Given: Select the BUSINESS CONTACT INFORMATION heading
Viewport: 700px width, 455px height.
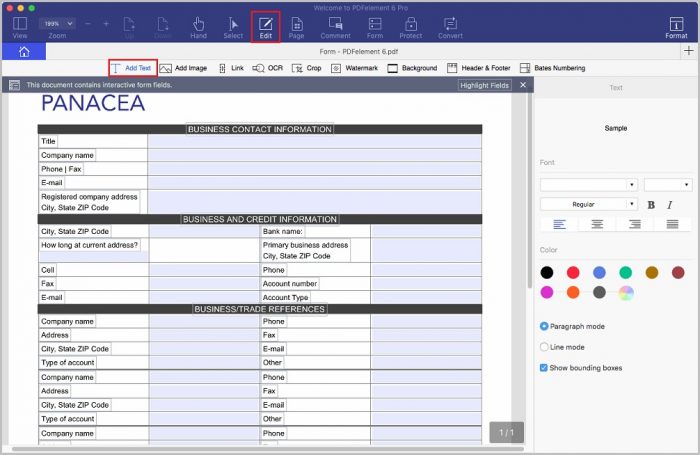Looking at the screenshot, I should tap(259, 129).
